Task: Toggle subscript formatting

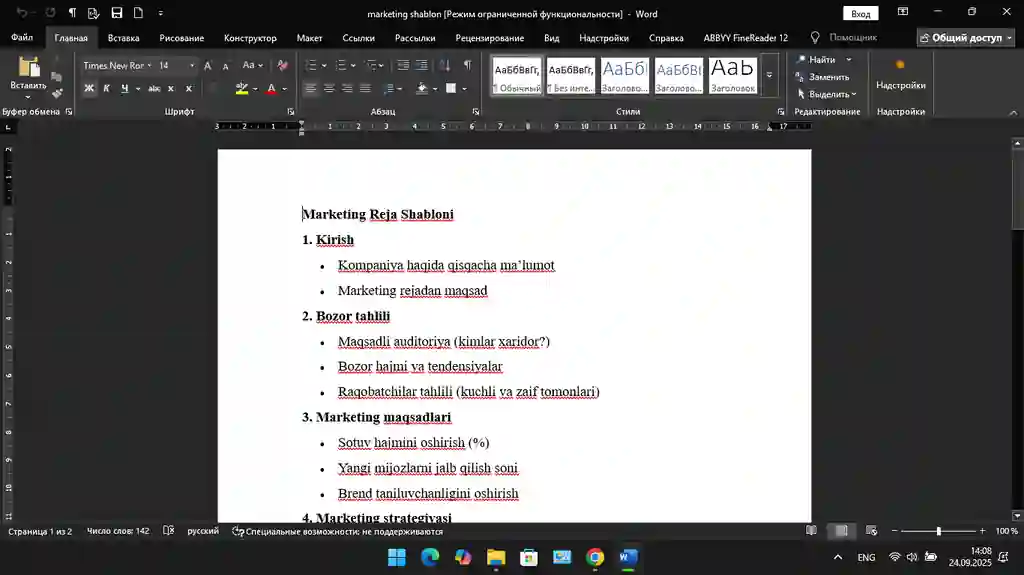Action: [171, 88]
